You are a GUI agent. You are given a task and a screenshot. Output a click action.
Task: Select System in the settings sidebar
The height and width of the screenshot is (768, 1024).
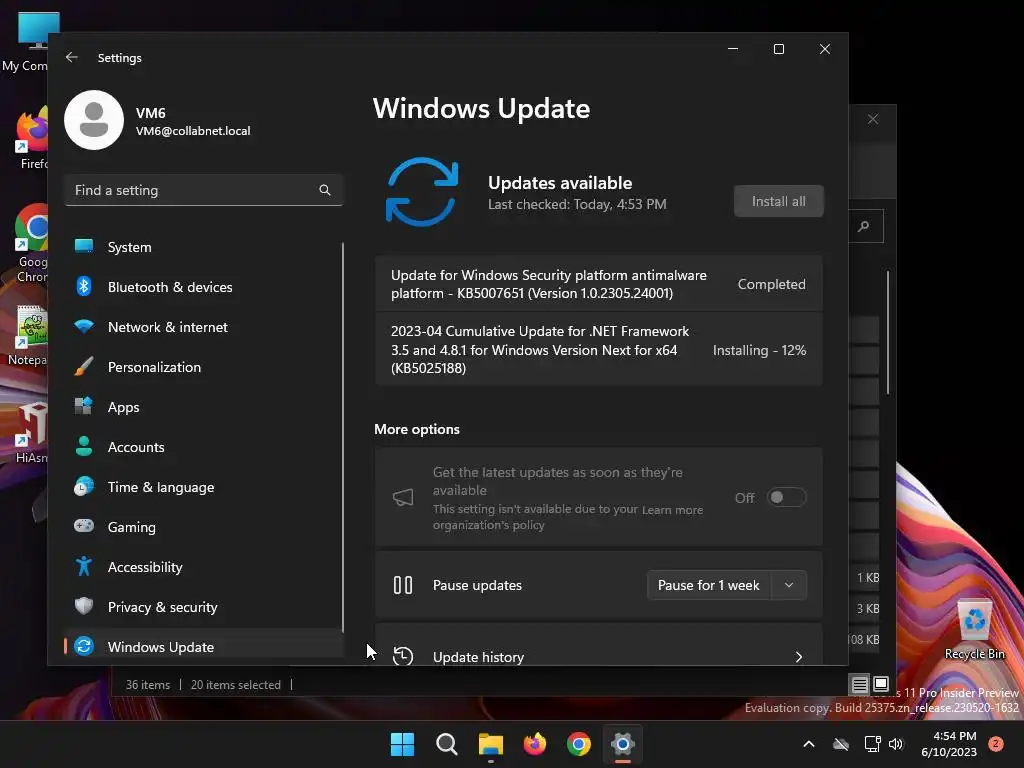pyautogui.click(x=204, y=247)
